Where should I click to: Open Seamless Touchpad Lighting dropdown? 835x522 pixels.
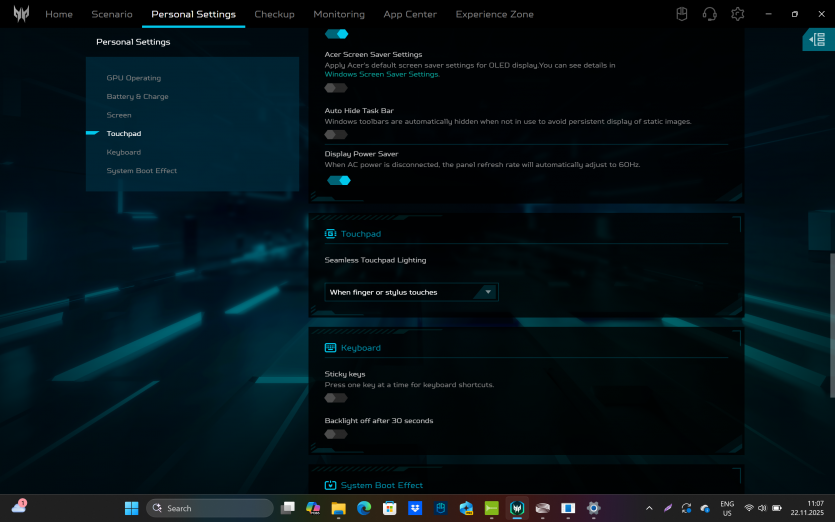tap(411, 292)
